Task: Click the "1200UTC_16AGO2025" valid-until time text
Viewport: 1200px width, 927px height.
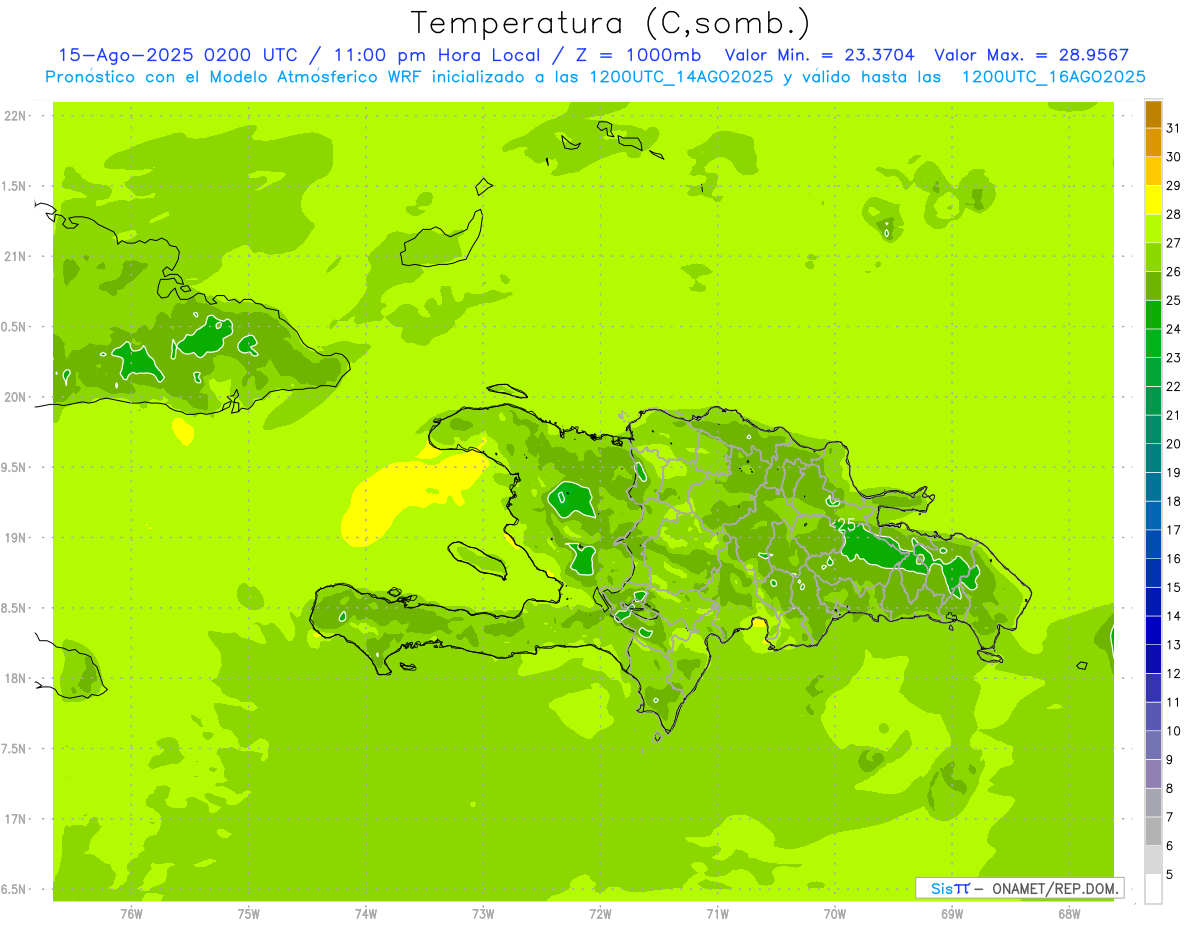Action: [1053, 77]
